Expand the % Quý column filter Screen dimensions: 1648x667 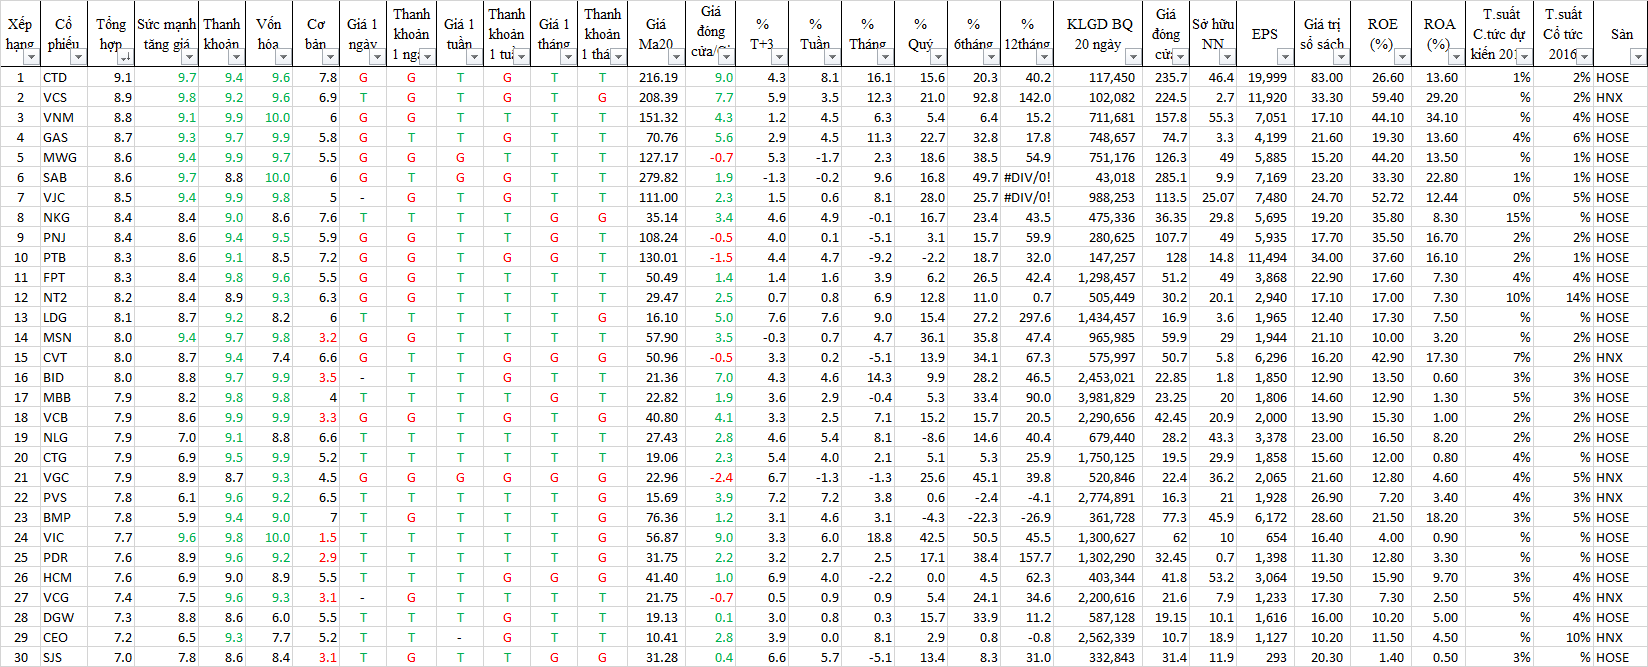[x=937, y=58]
